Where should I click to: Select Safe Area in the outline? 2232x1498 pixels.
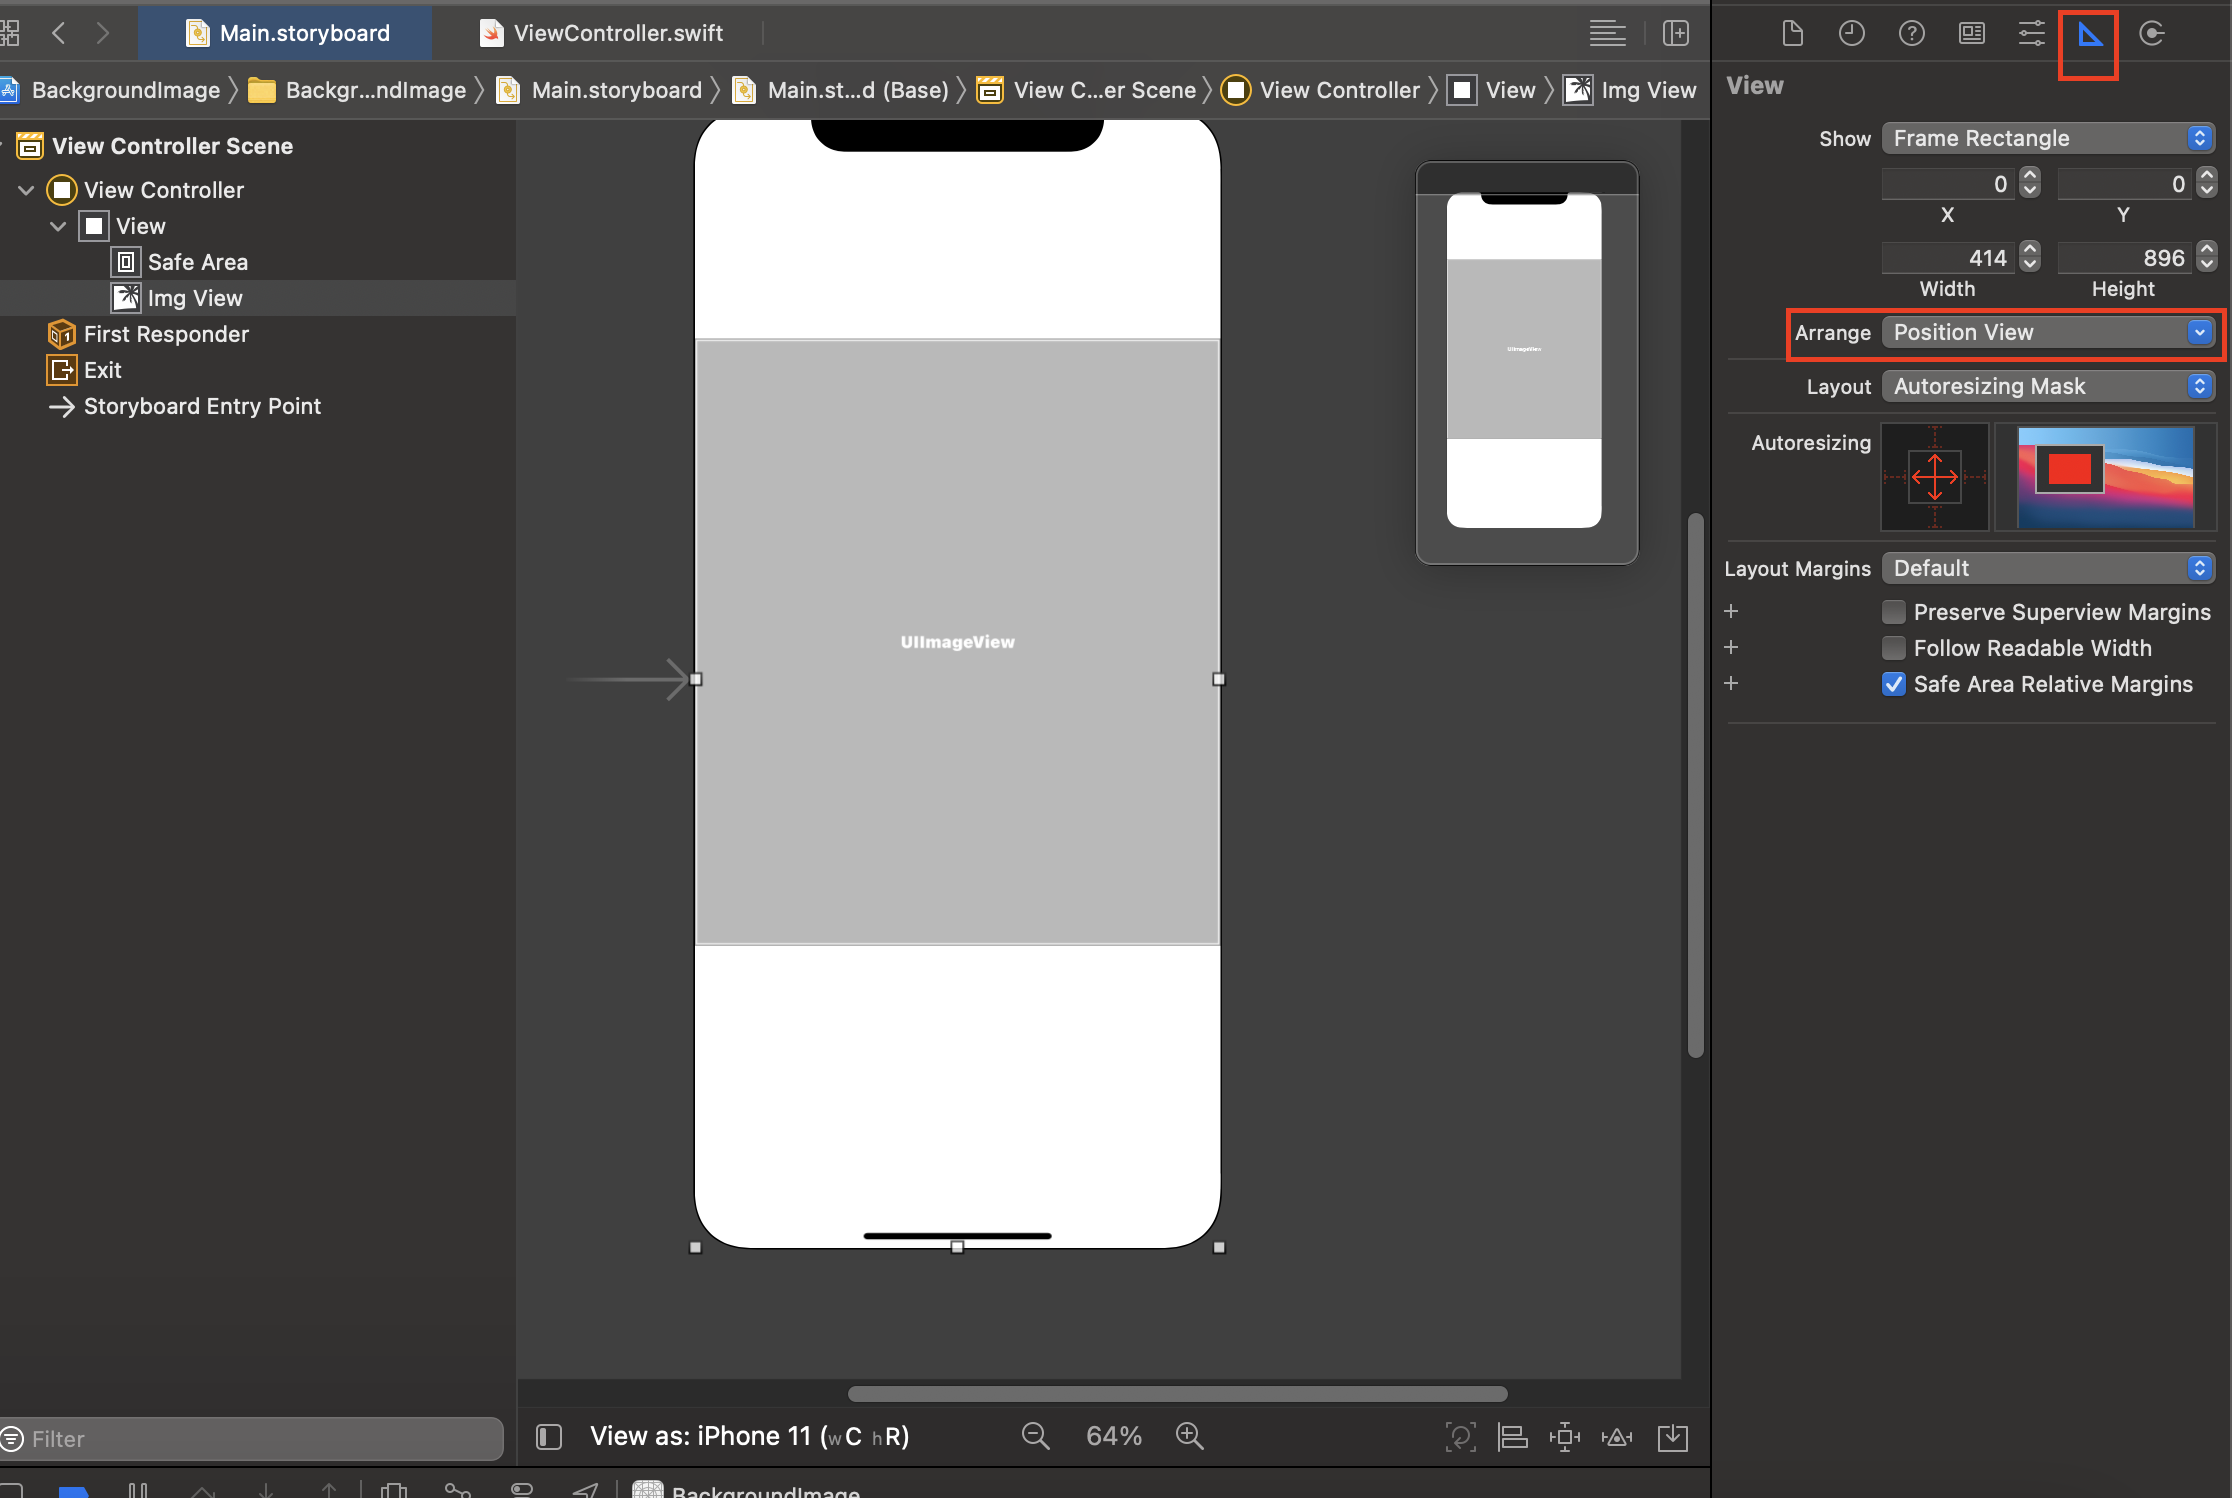(197, 262)
